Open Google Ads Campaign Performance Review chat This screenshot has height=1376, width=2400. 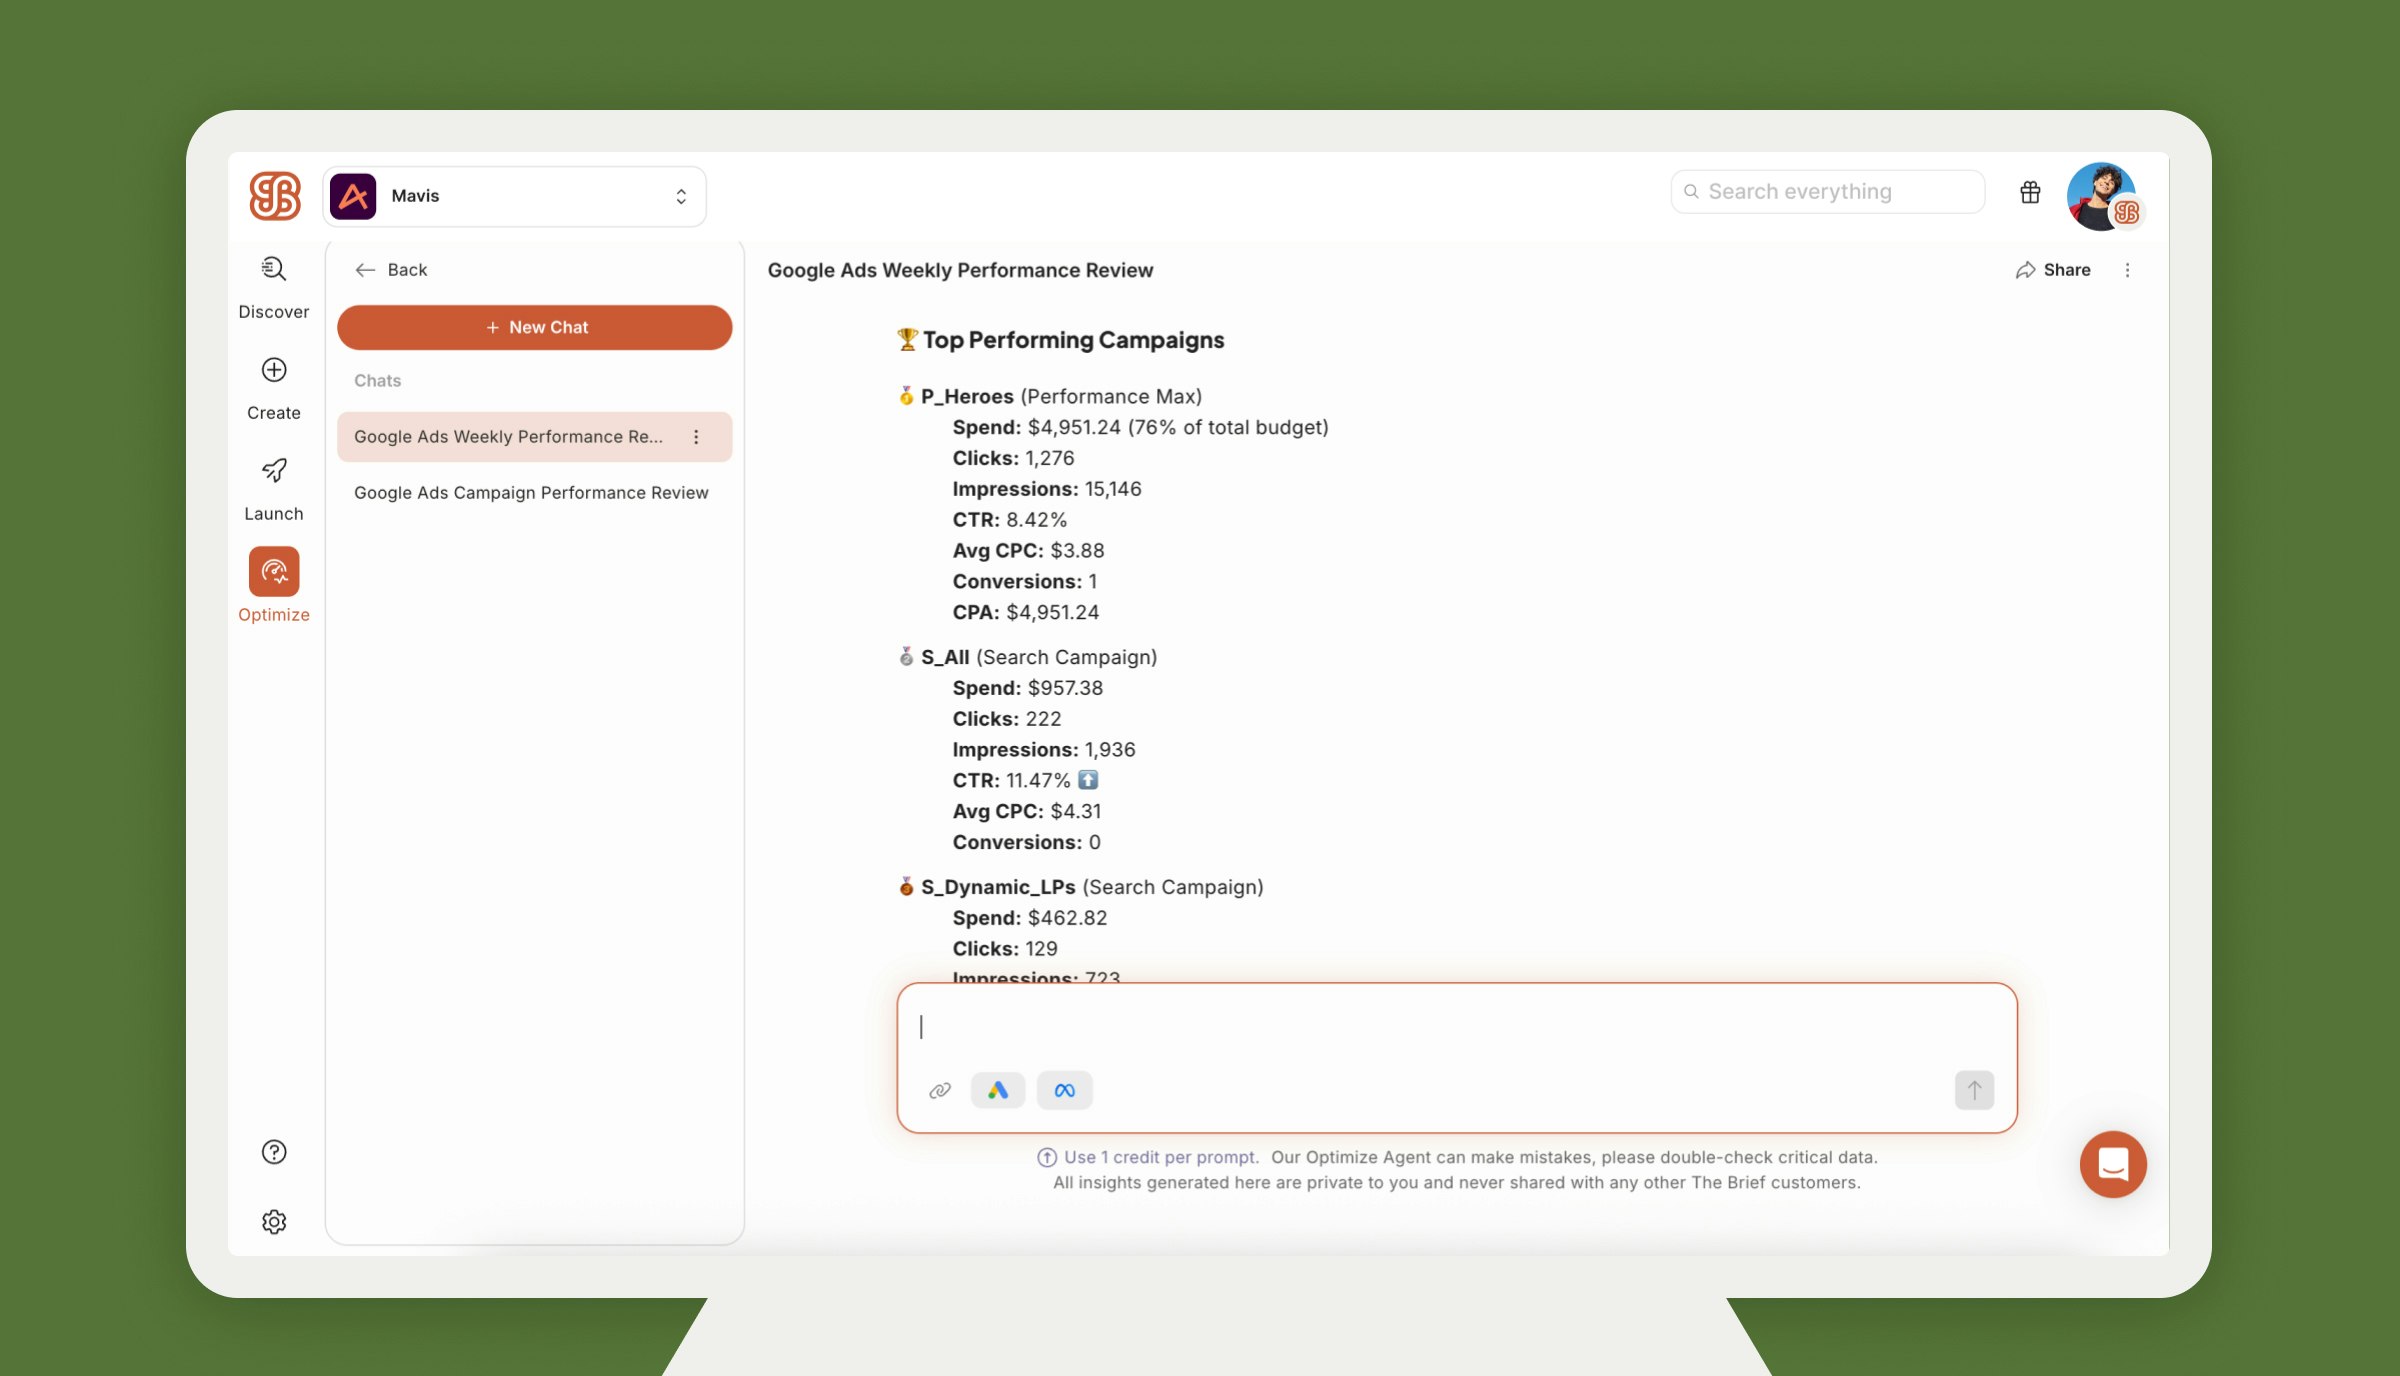click(x=531, y=493)
